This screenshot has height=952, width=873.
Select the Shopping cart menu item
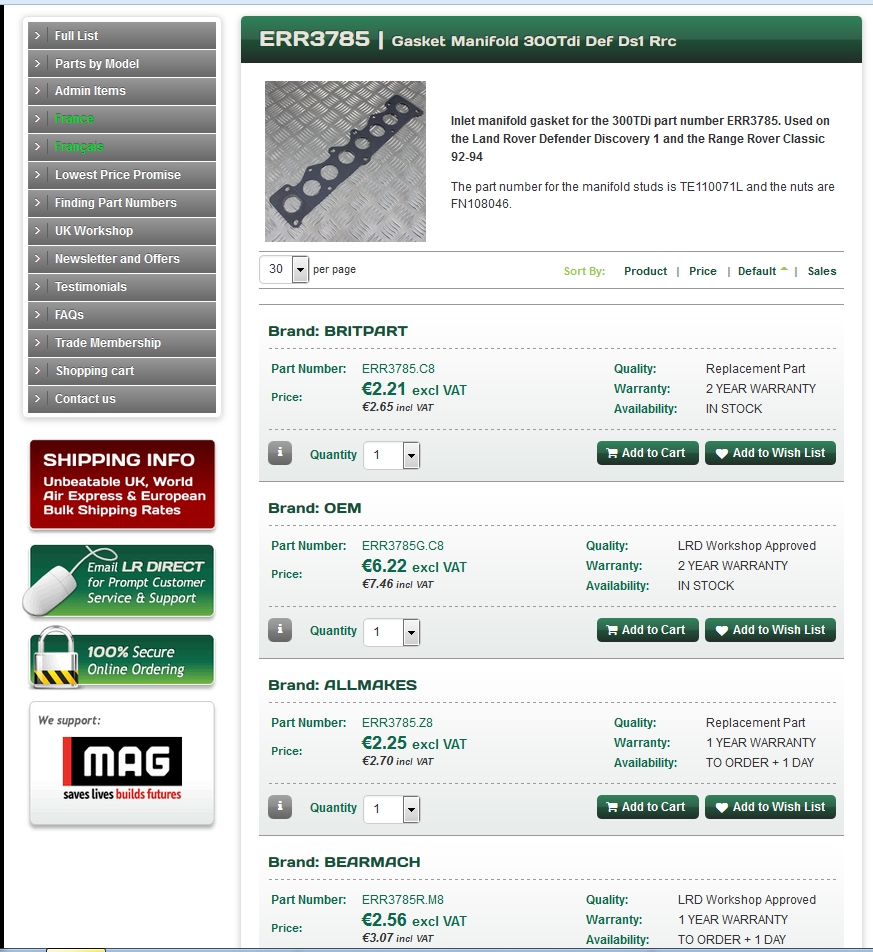(x=94, y=371)
